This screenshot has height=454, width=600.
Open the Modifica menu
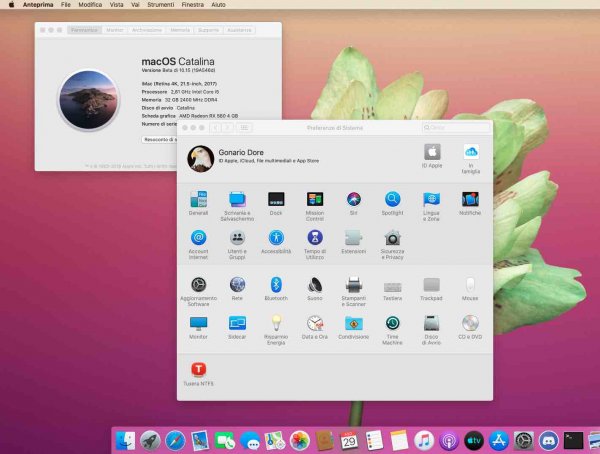click(x=90, y=5)
